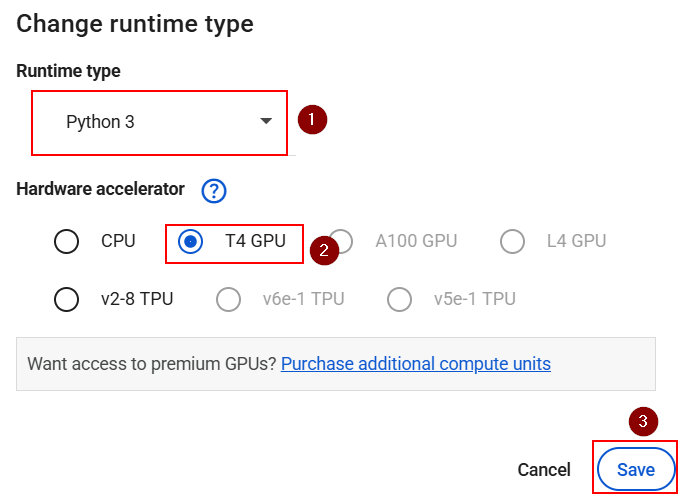Open the Hardware accelerator help icon
681x498 pixels.
[214, 191]
